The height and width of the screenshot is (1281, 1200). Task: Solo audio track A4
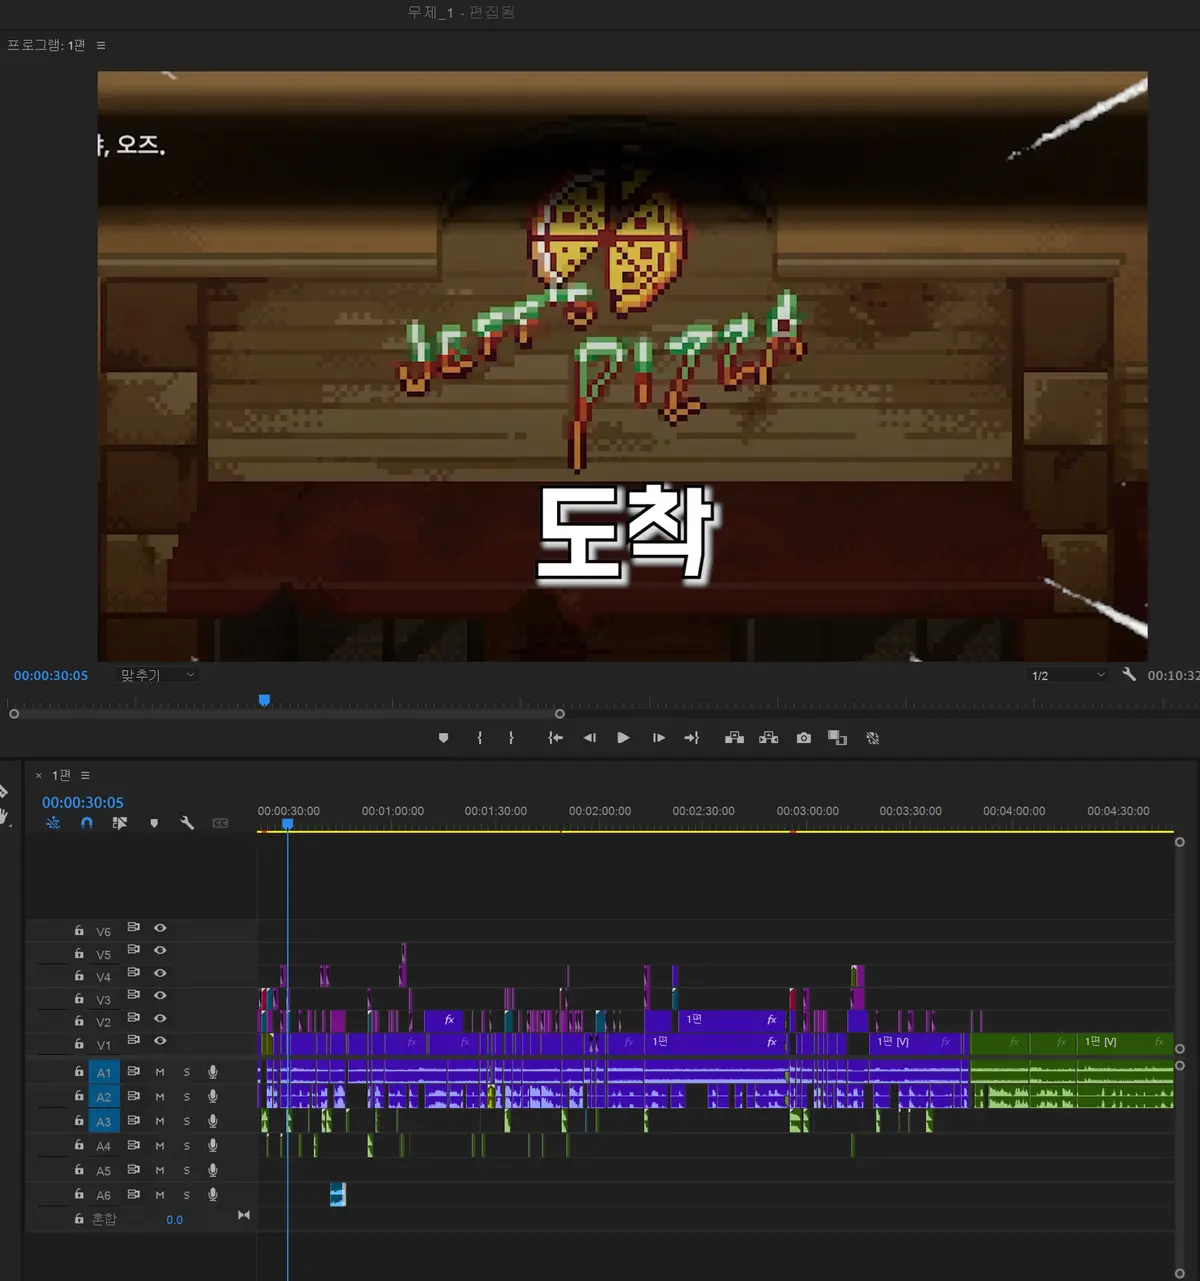tap(186, 1146)
